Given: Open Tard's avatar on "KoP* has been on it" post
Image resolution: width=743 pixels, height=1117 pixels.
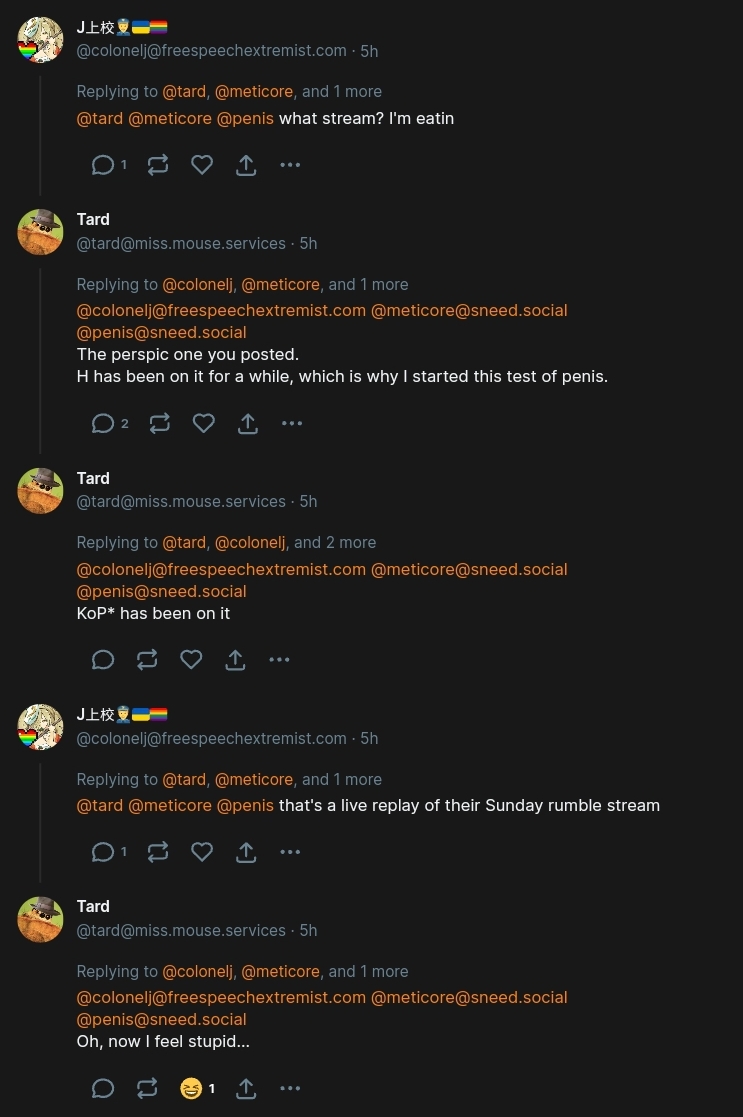Looking at the screenshot, I should point(40,490).
